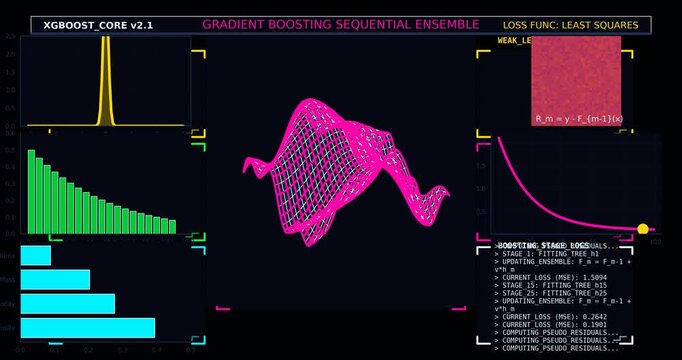This screenshot has width=682, height=360.
Task: Click the R_m = y - F_{m-1}(x) formula text
Action: [578, 119]
